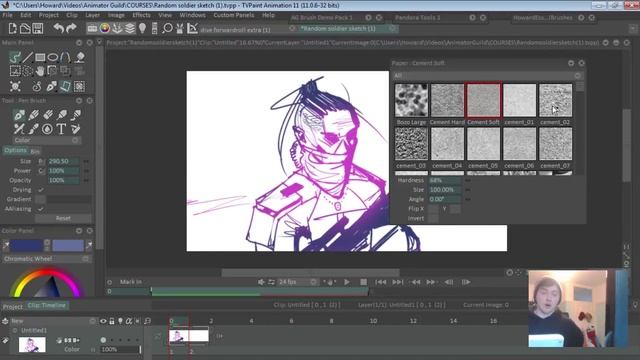The image size is (640, 360).
Task: Switch to the Clip: Timeline tab
Action: [47, 305]
